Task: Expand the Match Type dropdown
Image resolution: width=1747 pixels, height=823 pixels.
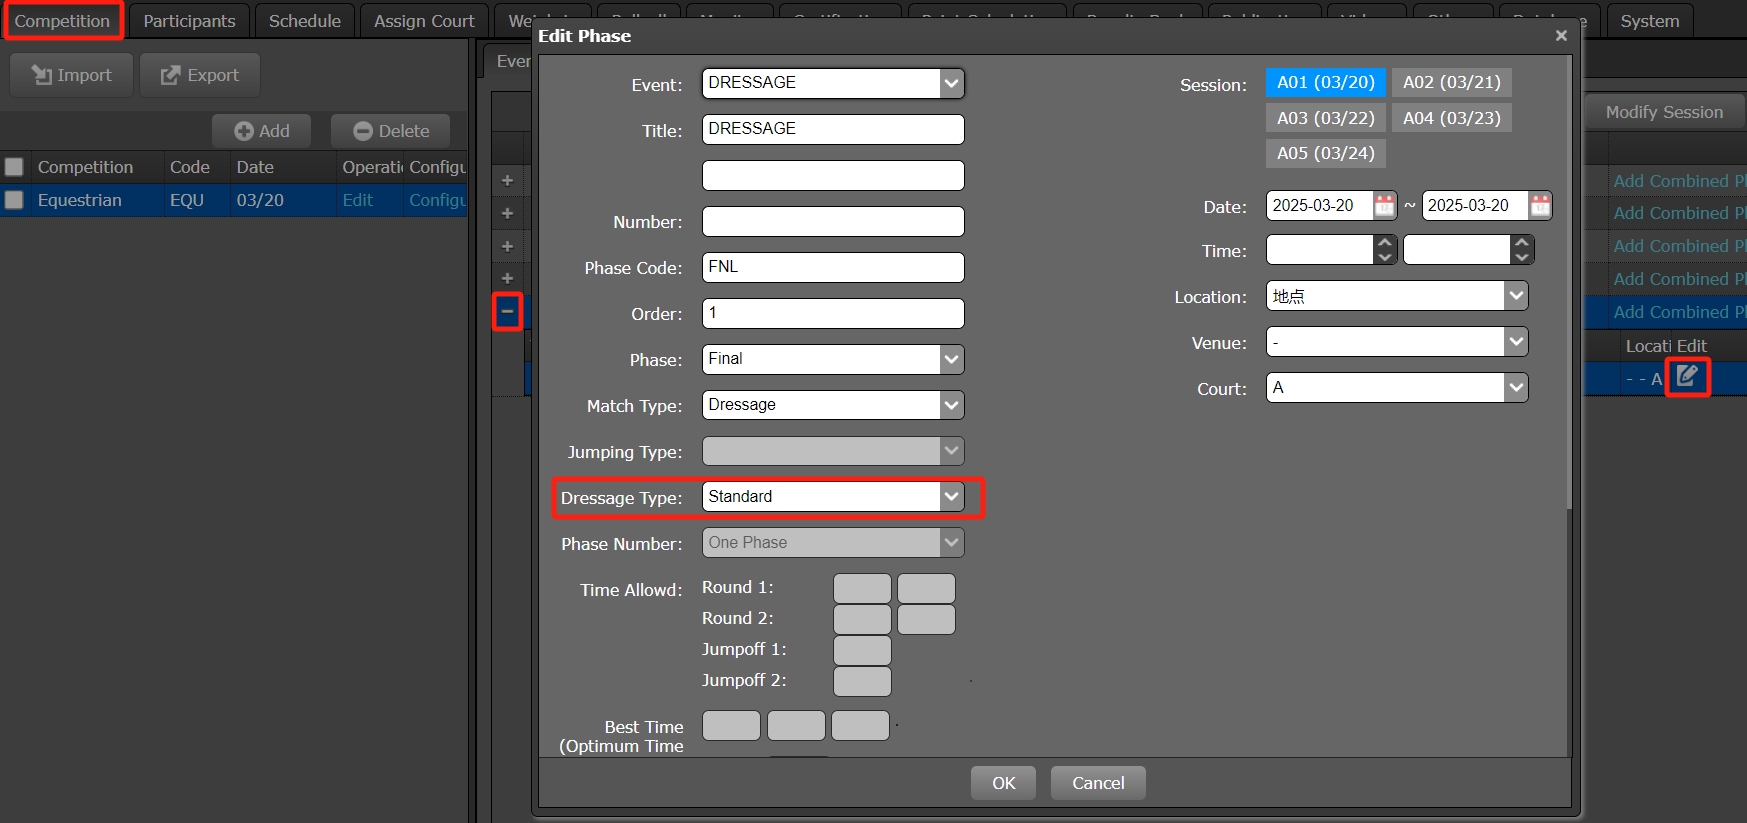Action: click(951, 405)
